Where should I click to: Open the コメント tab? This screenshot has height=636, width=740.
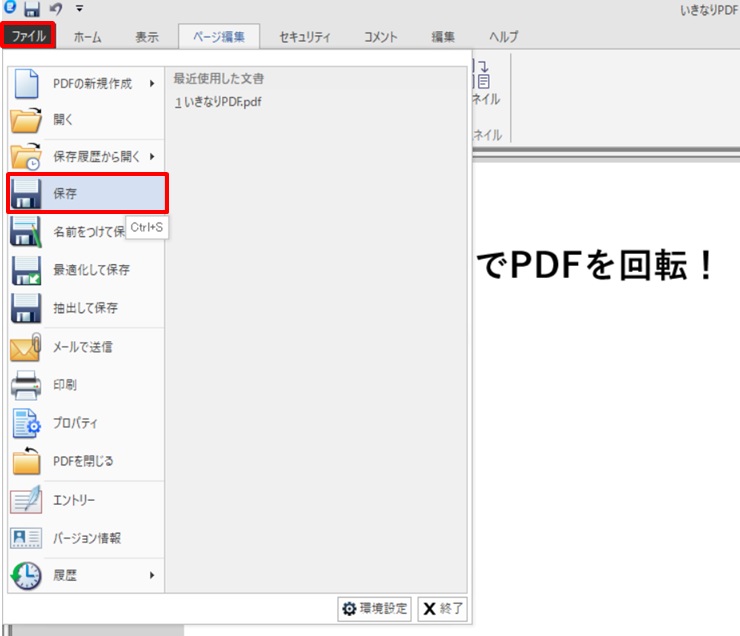[x=380, y=37]
